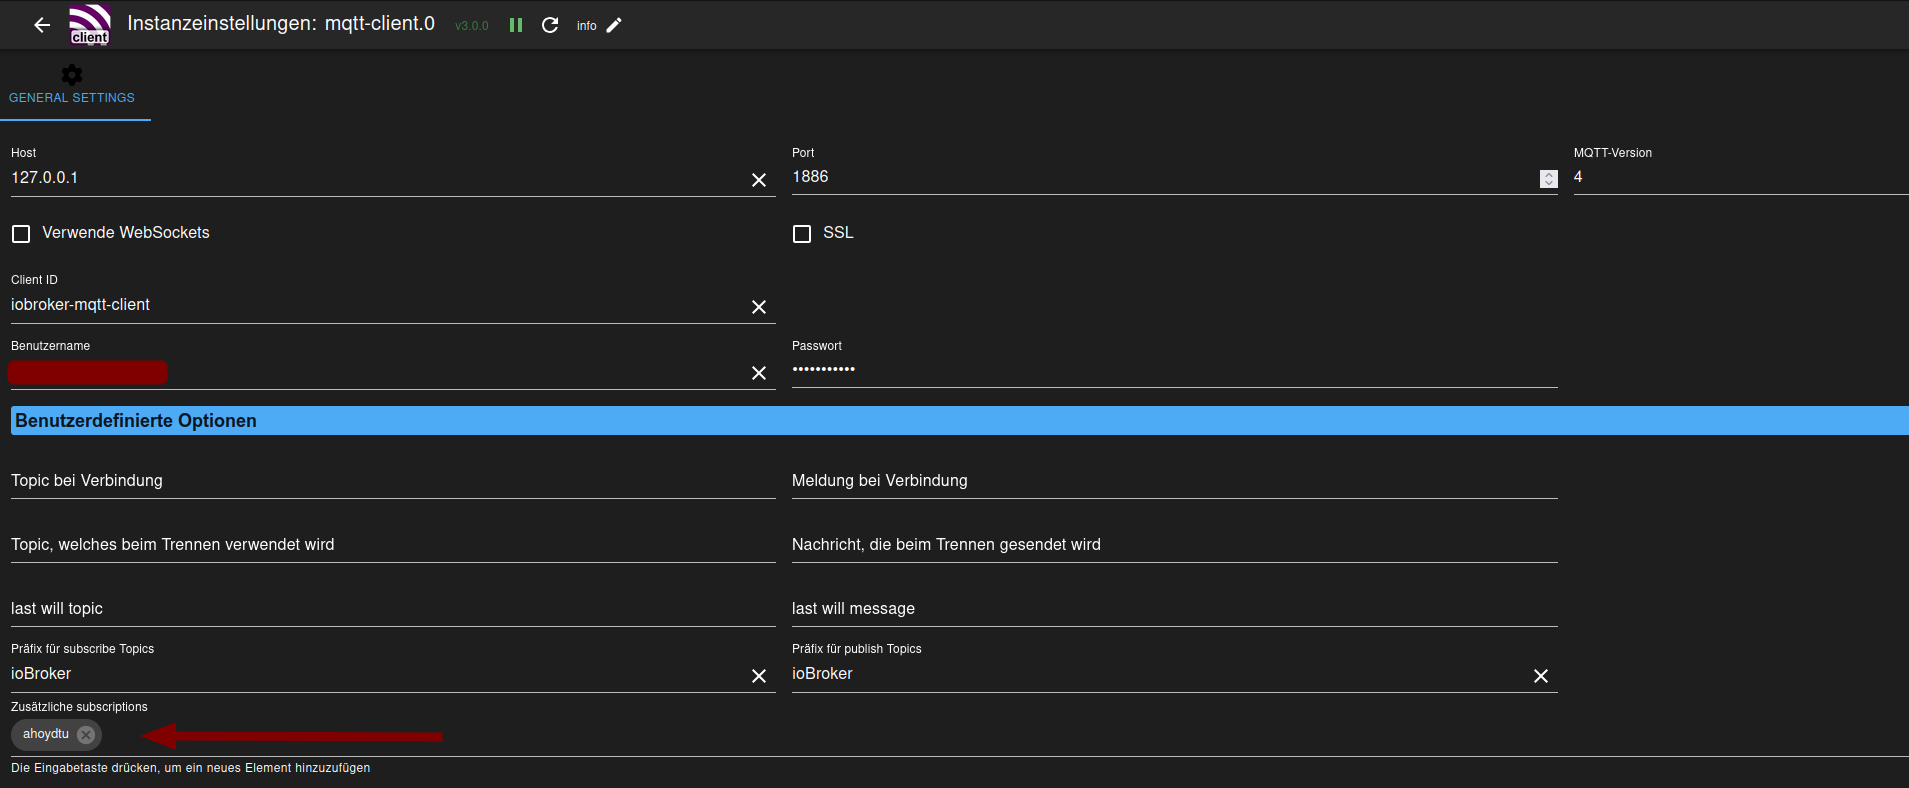Adjust Port number with stepper arrows
Image resolution: width=1909 pixels, height=788 pixels.
1548,178
